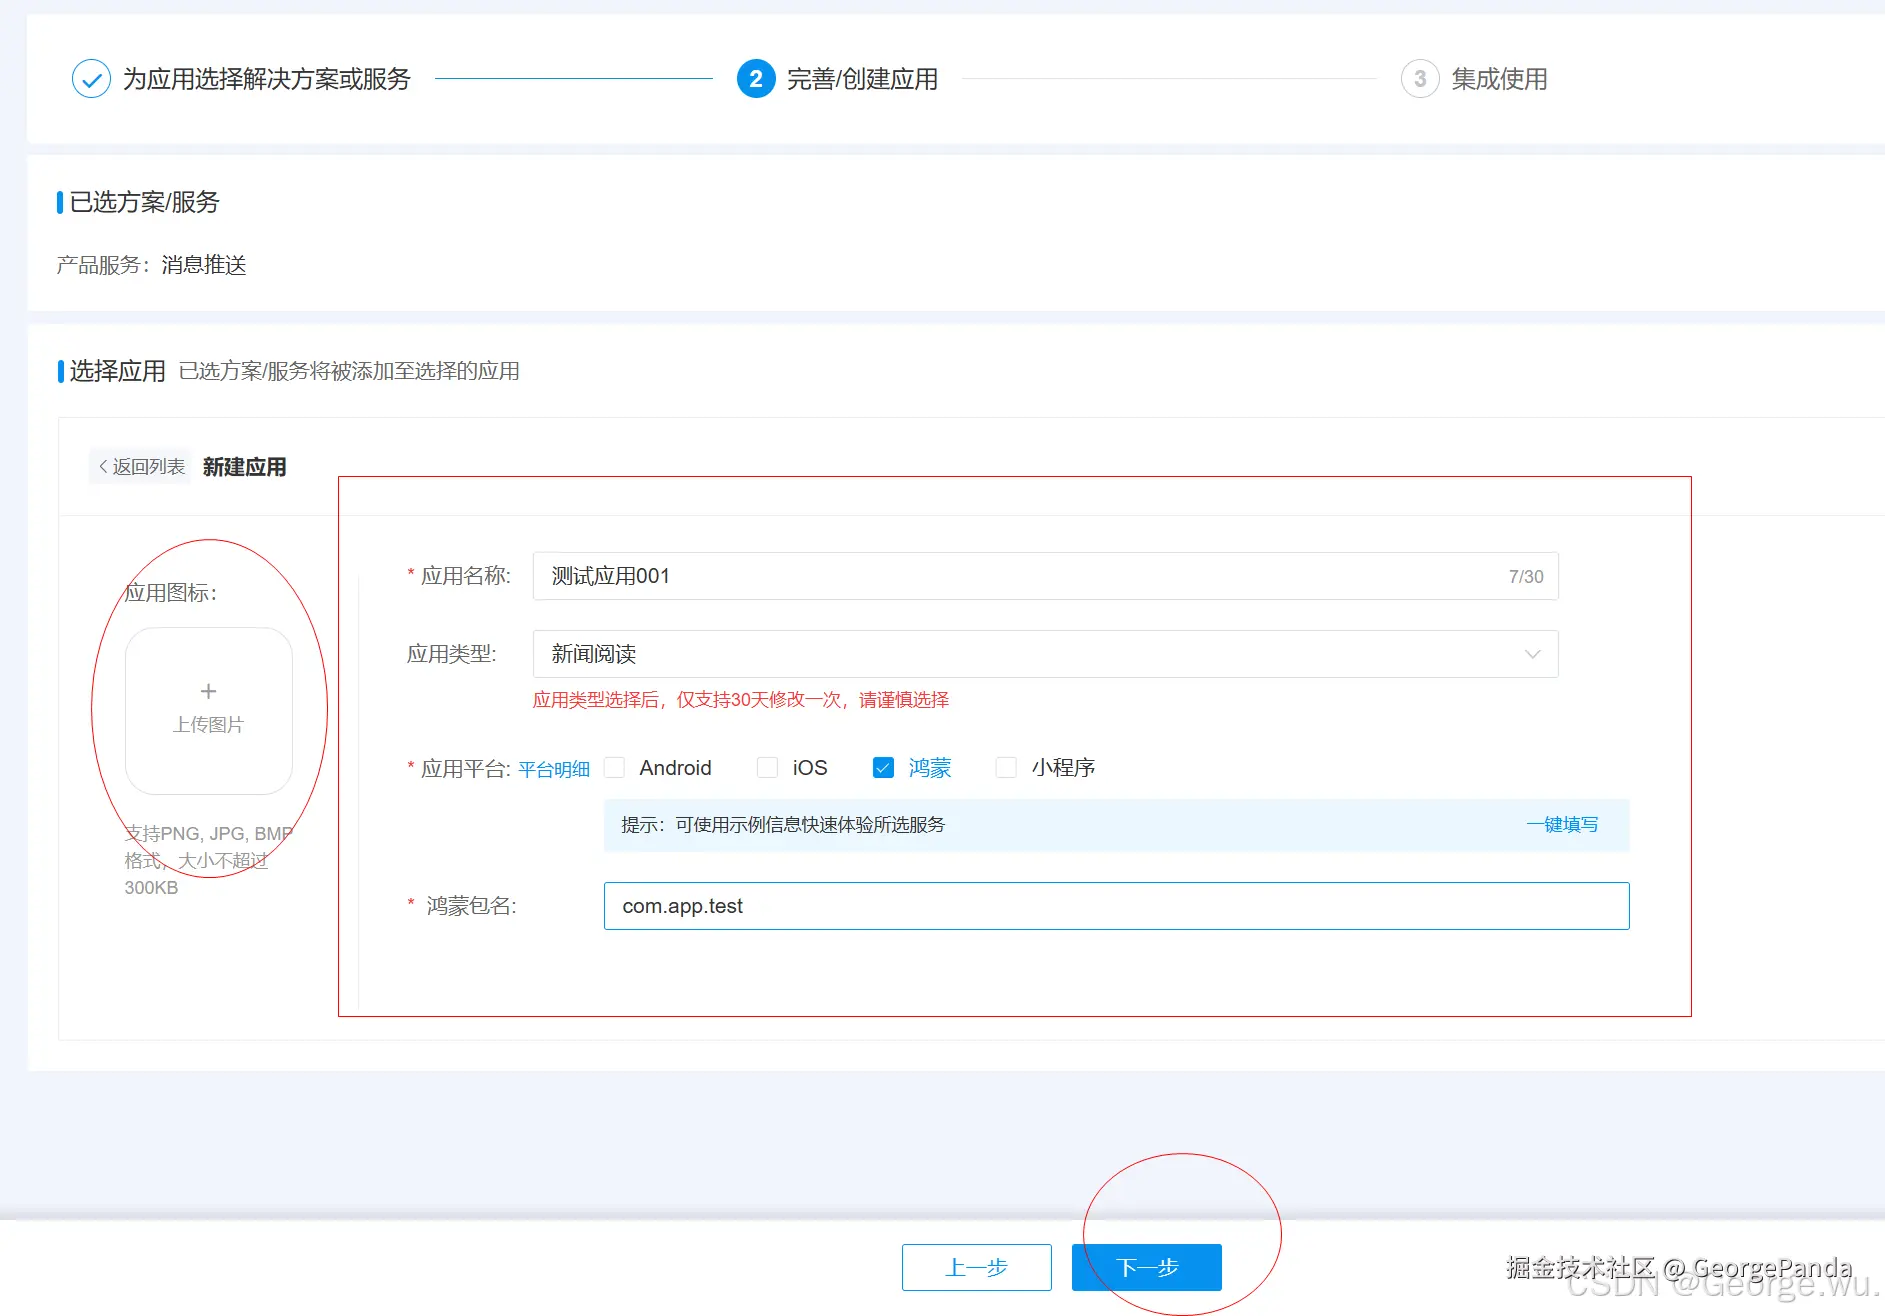Viewport: 1885px width, 1316px height.
Task: Check the 小程序 platform checkbox
Action: (x=1006, y=768)
